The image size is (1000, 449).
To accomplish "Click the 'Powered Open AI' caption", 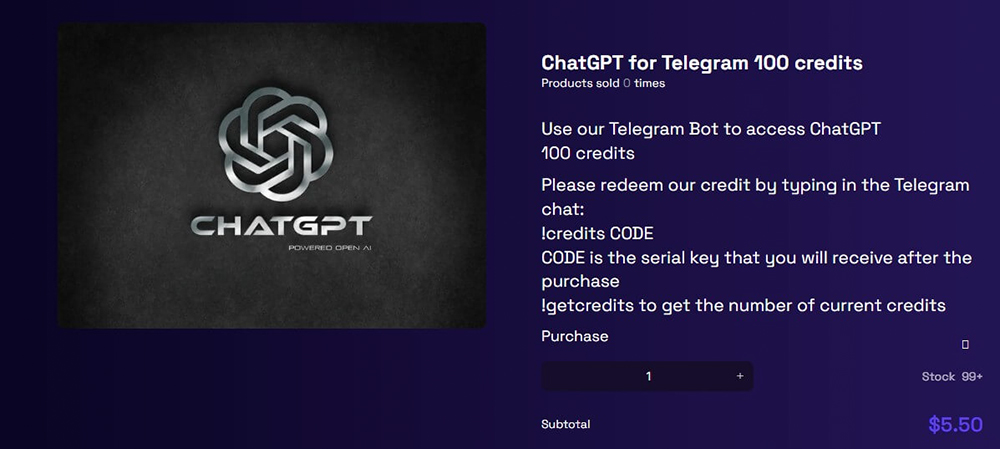I will [x=329, y=247].
